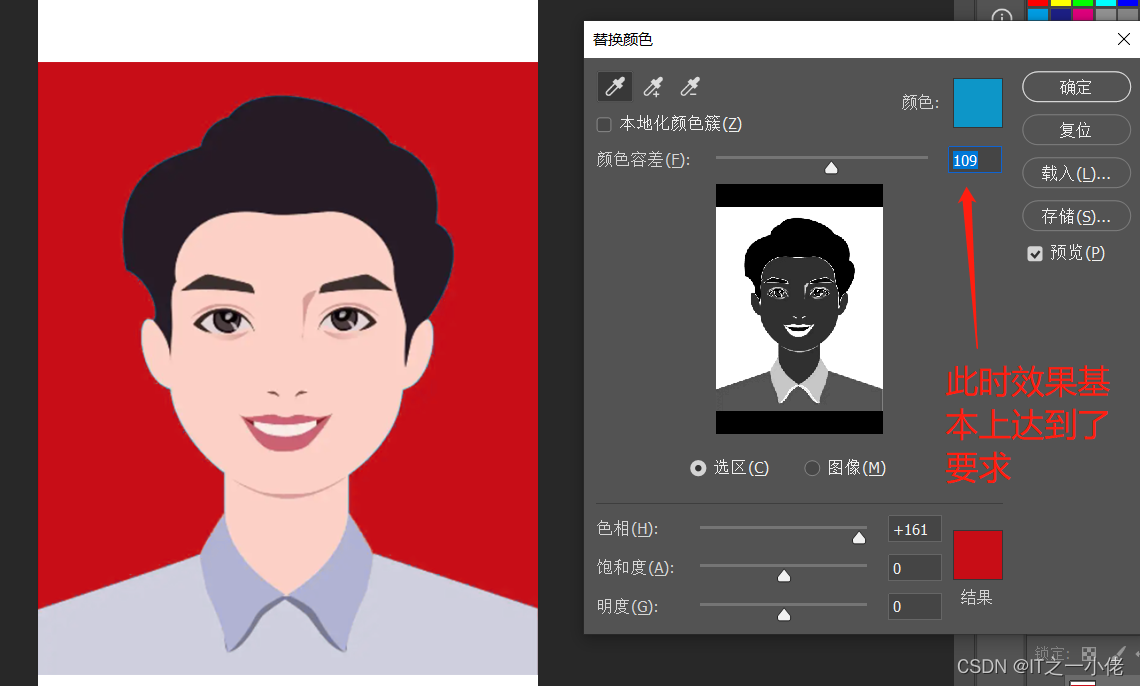The height and width of the screenshot is (686, 1140).
Task: Click the 颜色容差 fuzziness slider handle
Action: pos(831,168)
